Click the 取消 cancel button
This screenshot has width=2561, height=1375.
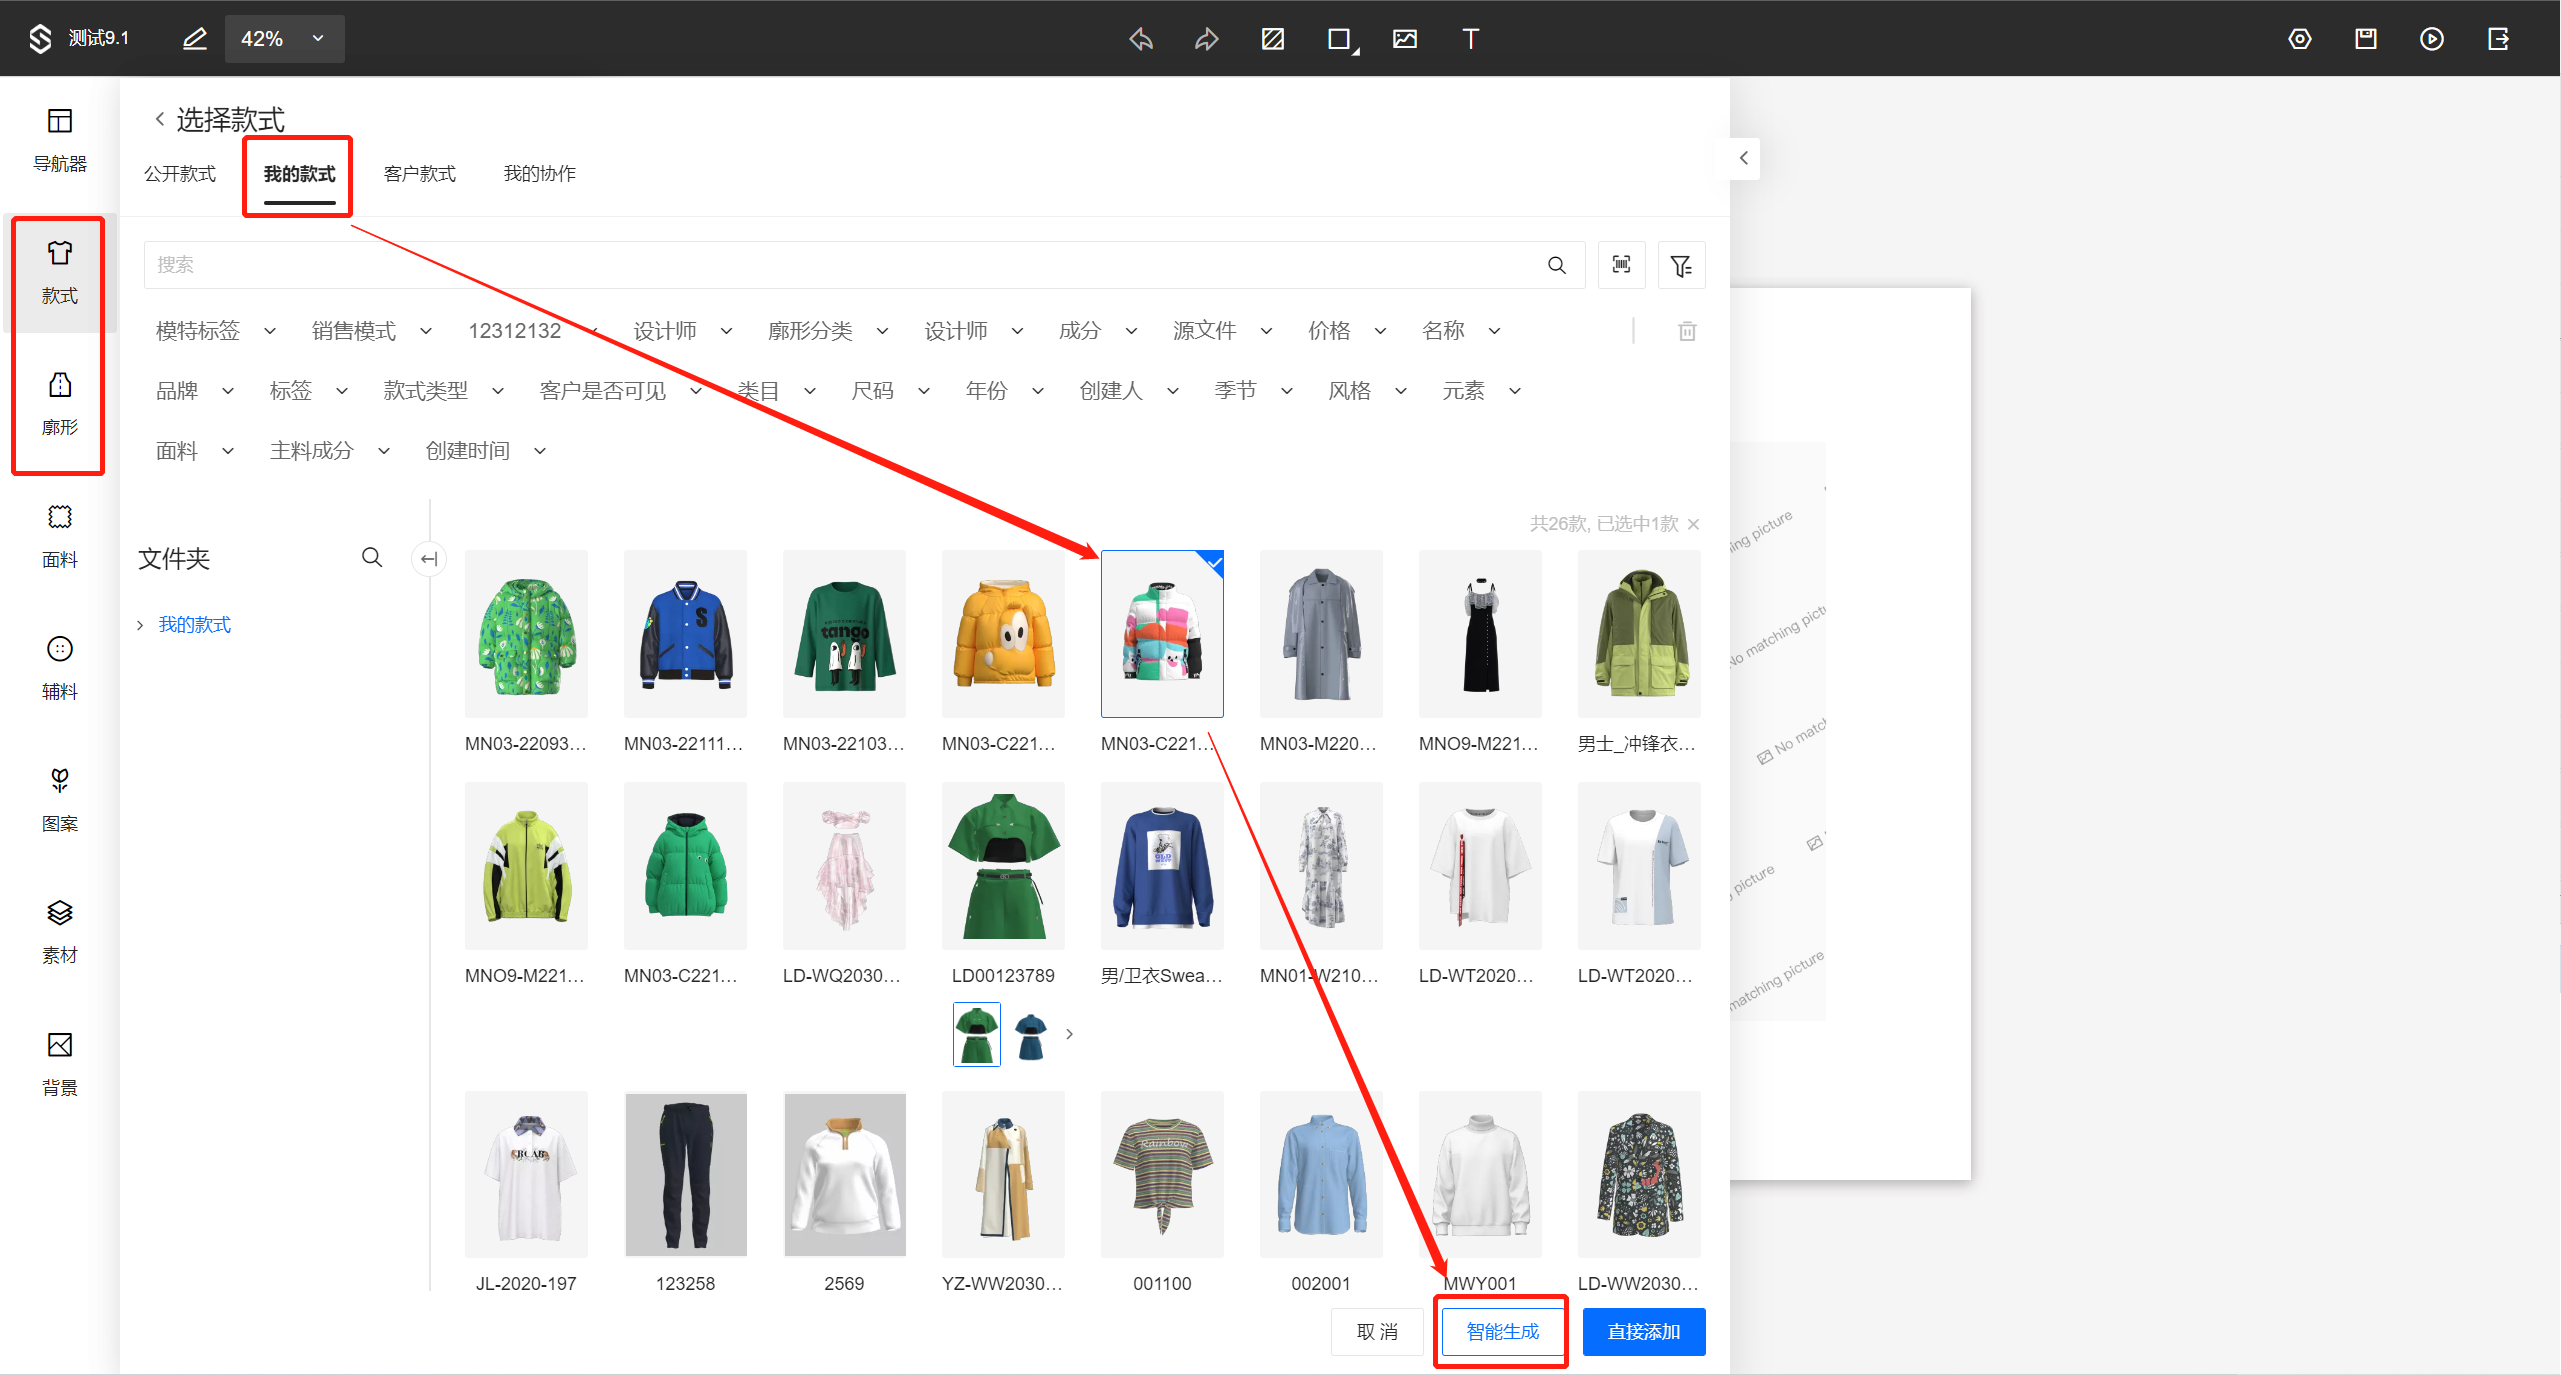click(1377, 1332)
